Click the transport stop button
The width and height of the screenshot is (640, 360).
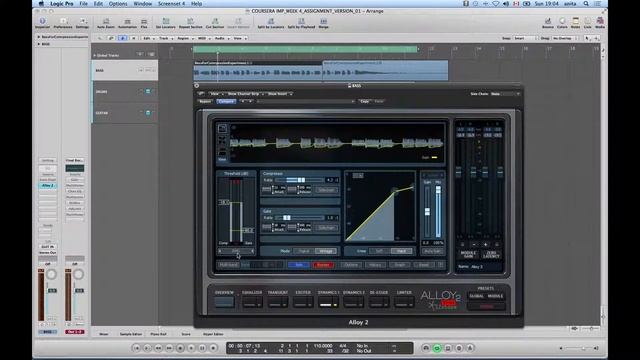[x=180, y=348]
